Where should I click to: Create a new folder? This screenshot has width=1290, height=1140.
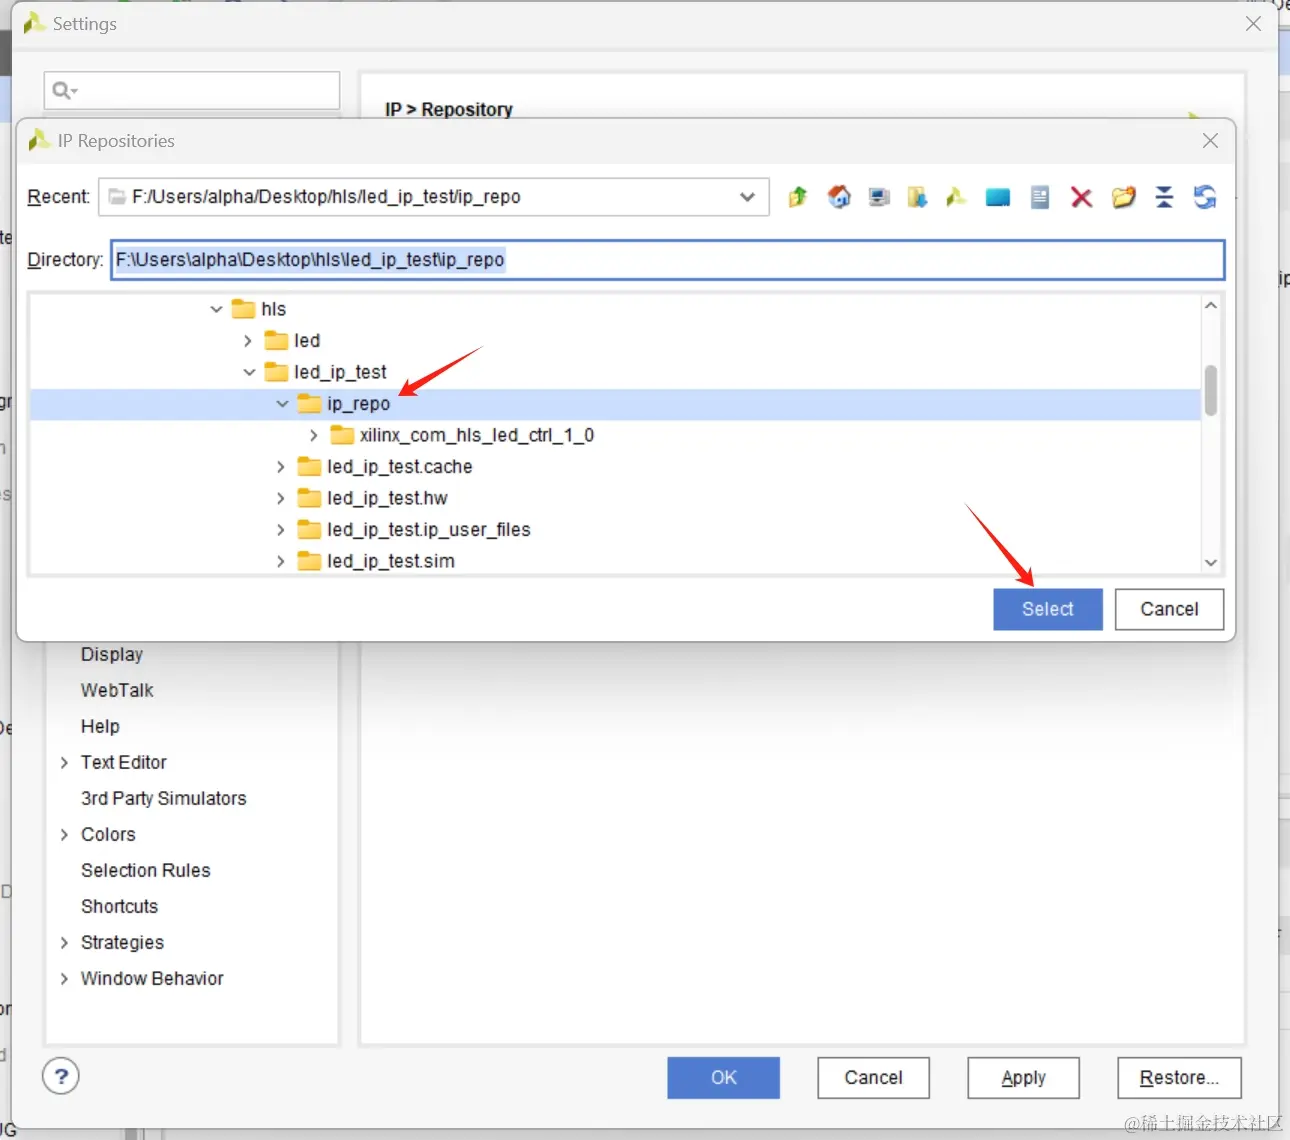(1124, 197)
